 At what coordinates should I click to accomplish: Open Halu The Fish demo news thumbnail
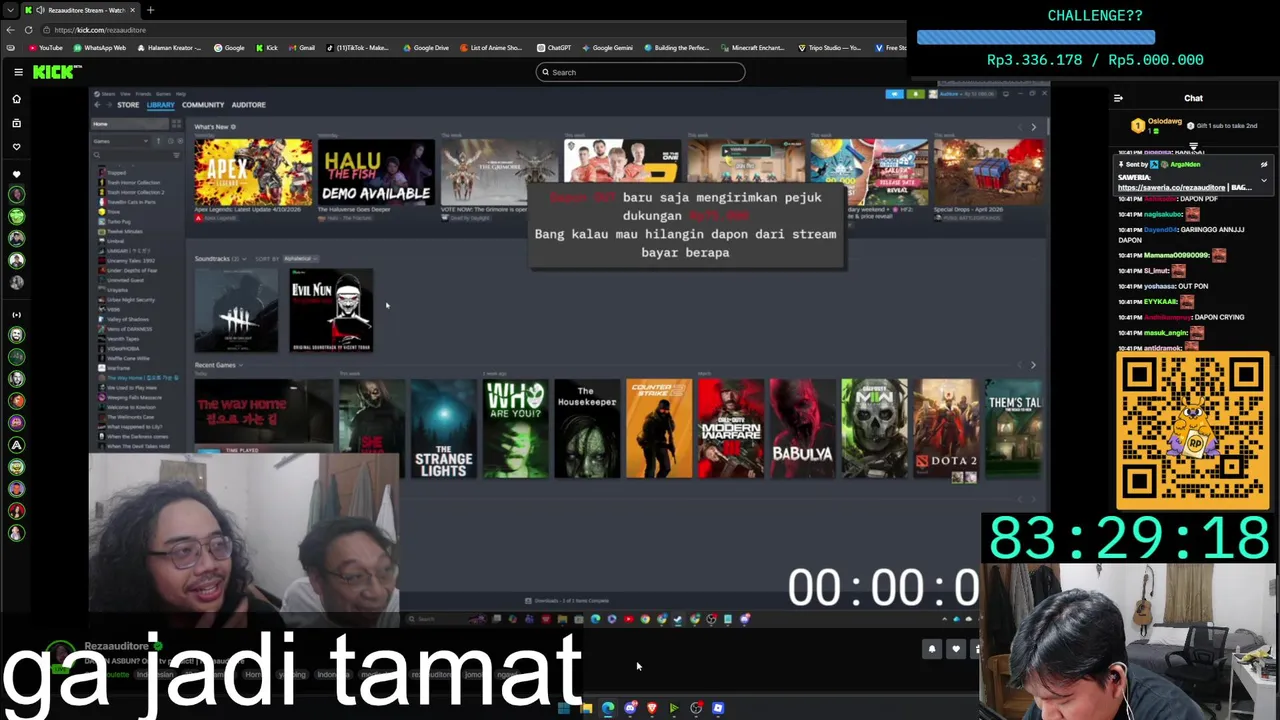pos(376,173)
